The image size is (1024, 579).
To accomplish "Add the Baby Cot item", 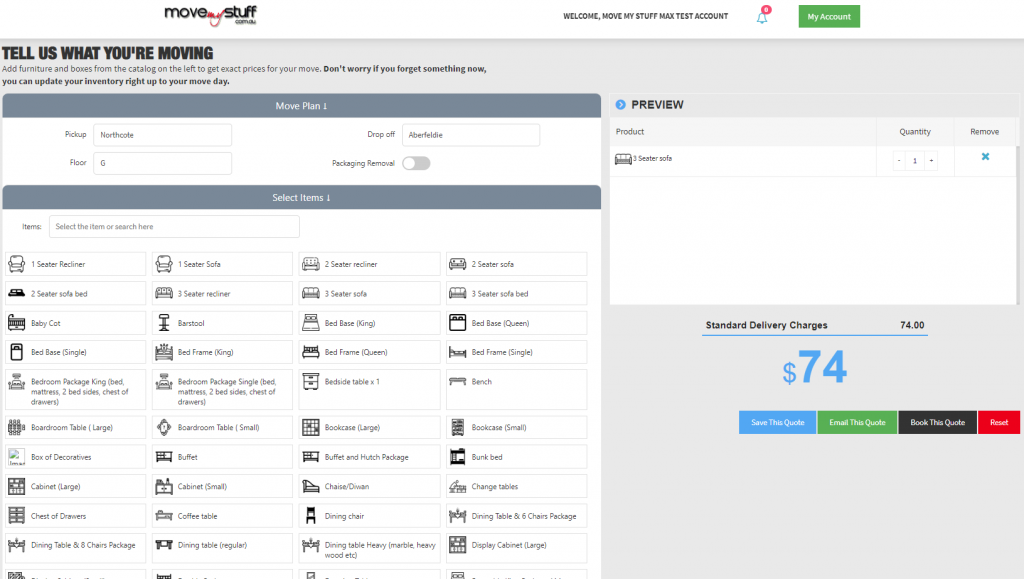I will point(76,323).
